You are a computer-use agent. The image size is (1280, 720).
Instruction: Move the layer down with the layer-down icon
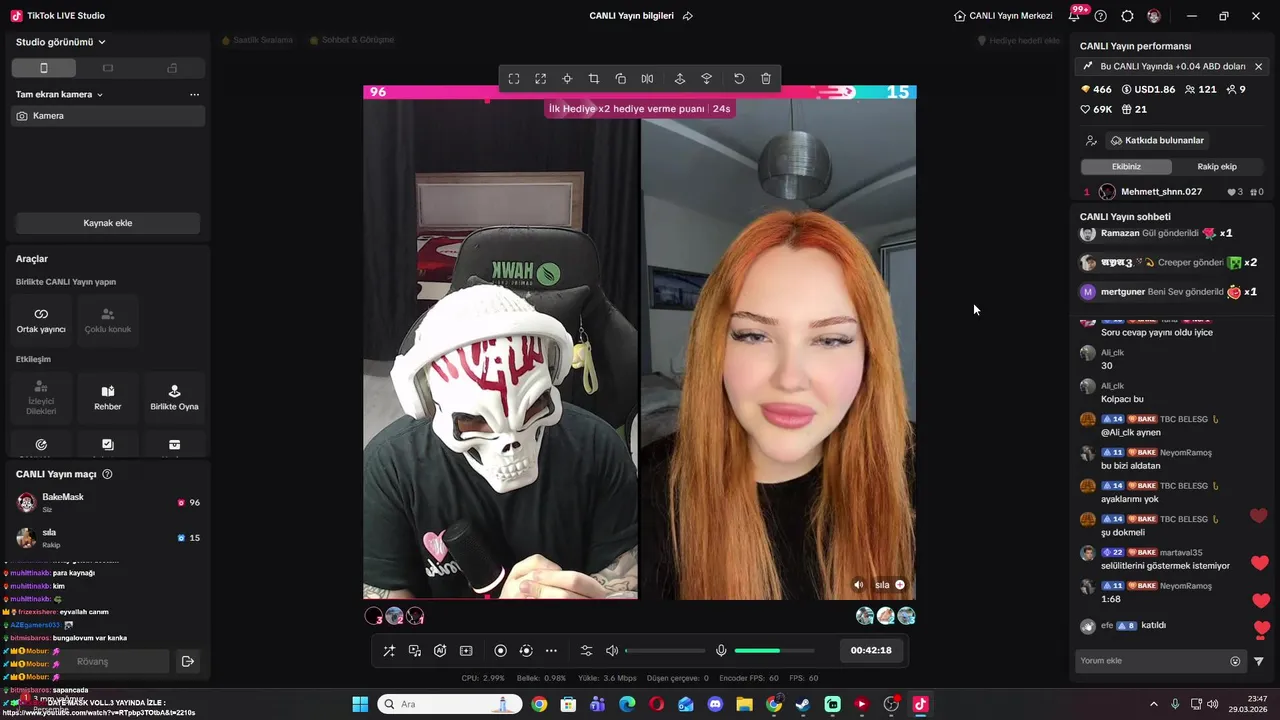coord(707,79)
